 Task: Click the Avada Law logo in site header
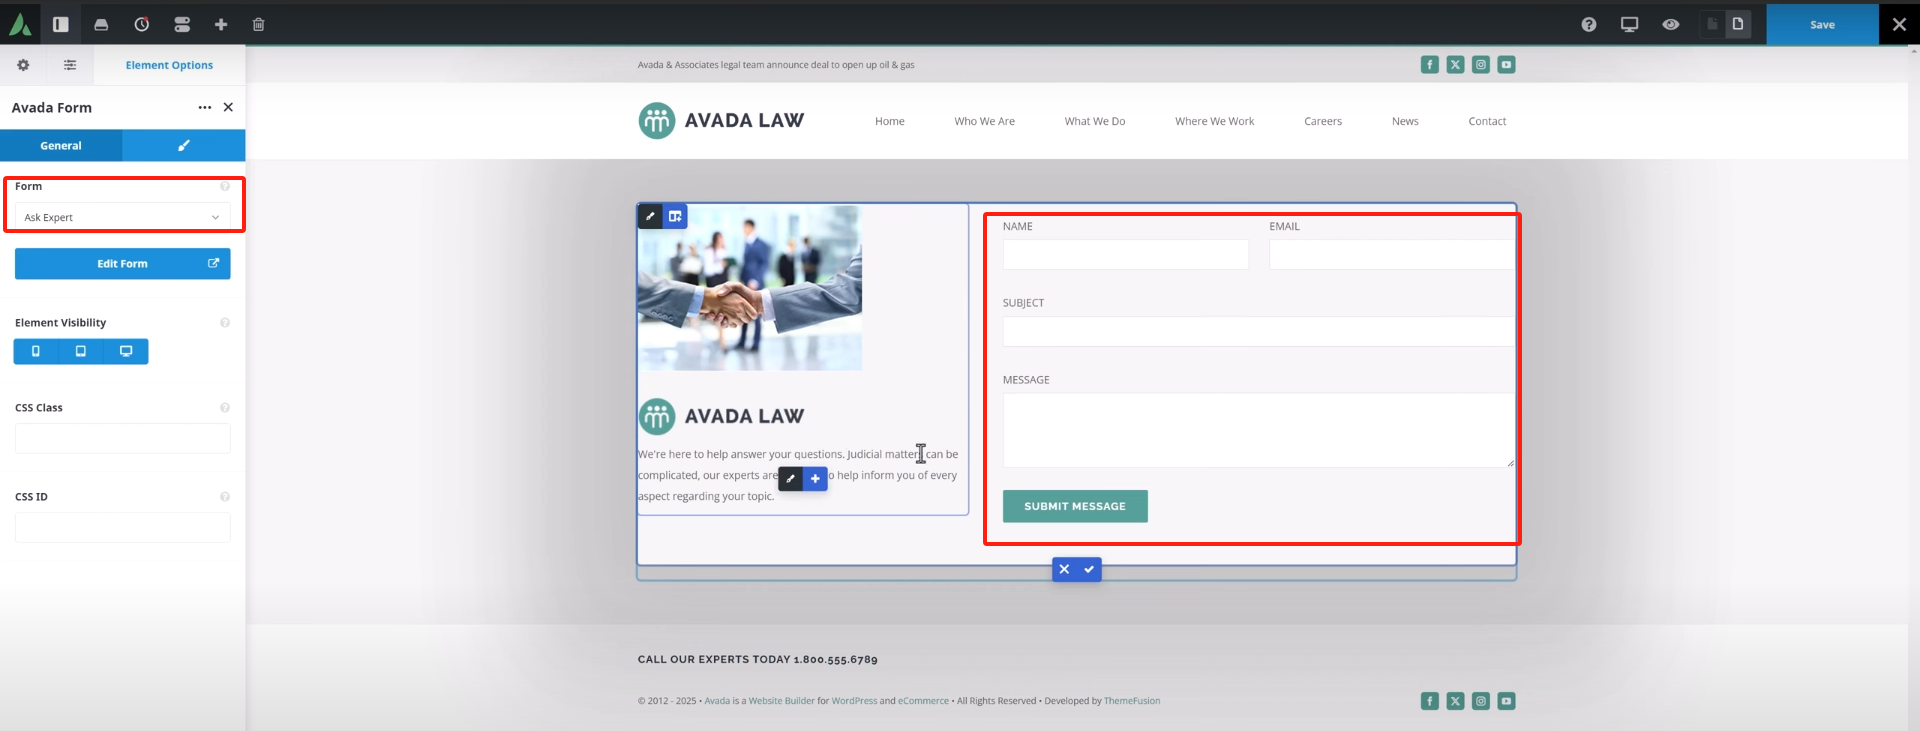(x=721, y=121)
